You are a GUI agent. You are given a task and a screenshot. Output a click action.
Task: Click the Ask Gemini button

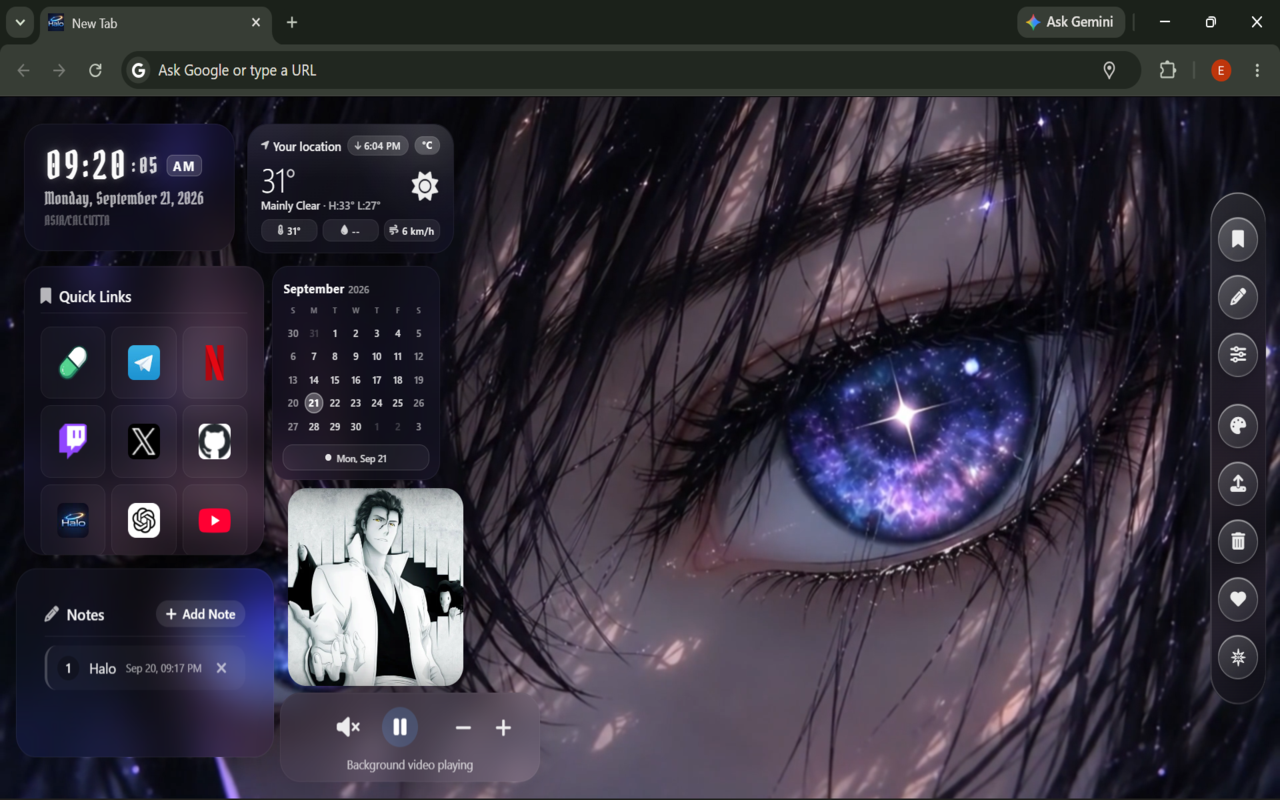pyautogui.click(x=1071, y=22)
